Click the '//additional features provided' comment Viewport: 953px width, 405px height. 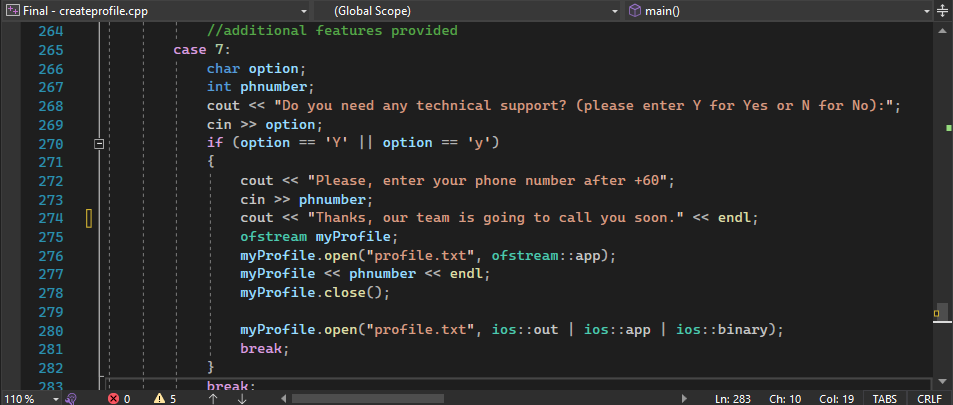[332, 30]
